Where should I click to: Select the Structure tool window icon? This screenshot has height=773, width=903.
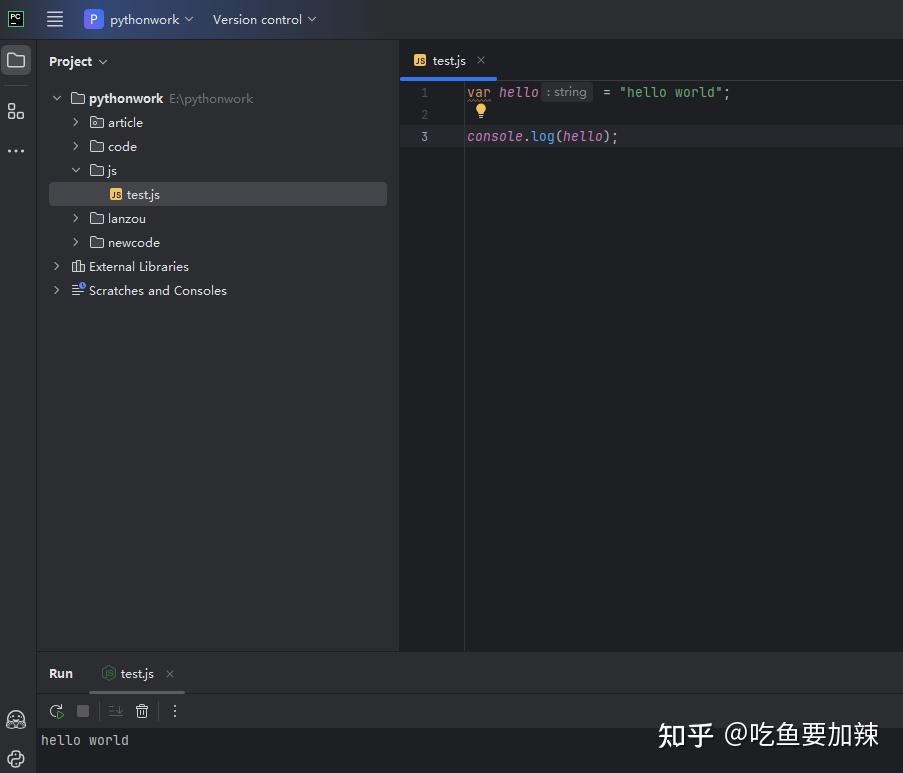click(x=15, y=111)
